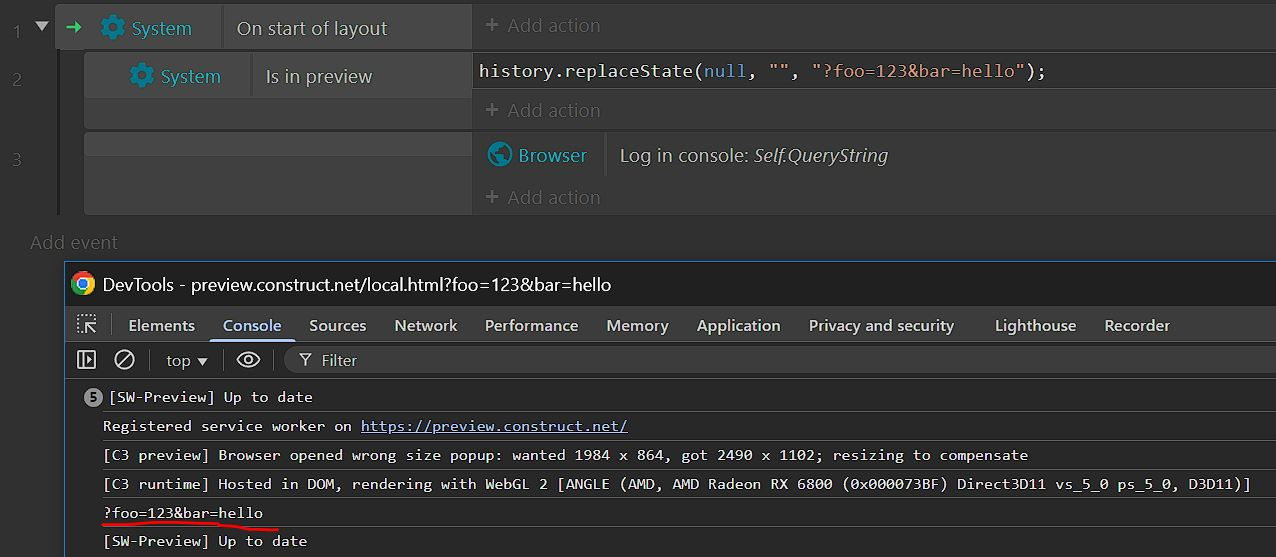Viewport: 1276px width, 557px height.
Task: Clear the console with the clear icon
Action: coord(124,360)
